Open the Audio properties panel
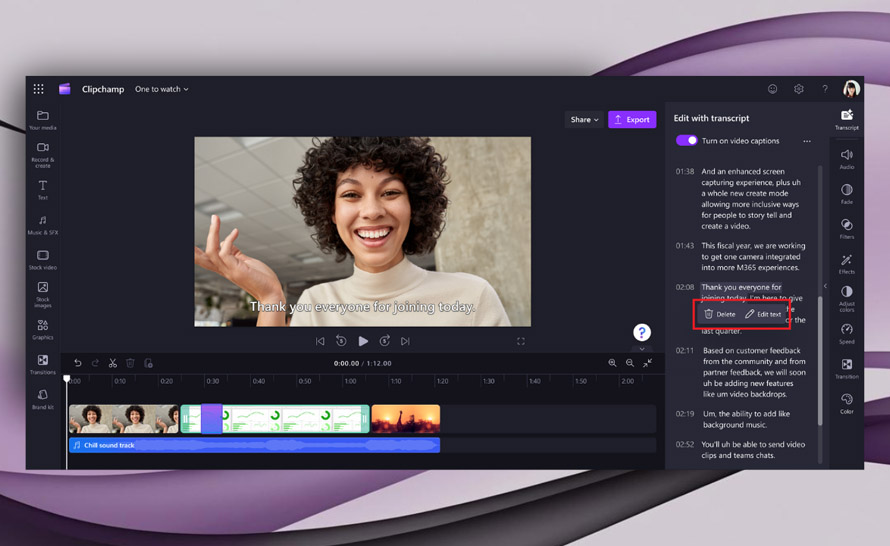The width and height of the screenshot is (890, 546). [x=846, y=159]
